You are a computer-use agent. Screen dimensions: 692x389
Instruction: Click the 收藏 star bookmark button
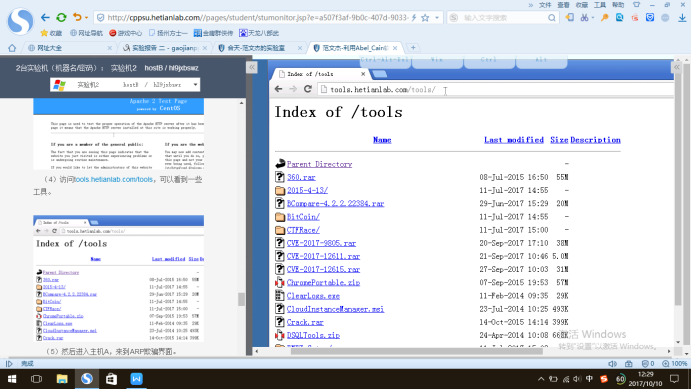[51, 33]
